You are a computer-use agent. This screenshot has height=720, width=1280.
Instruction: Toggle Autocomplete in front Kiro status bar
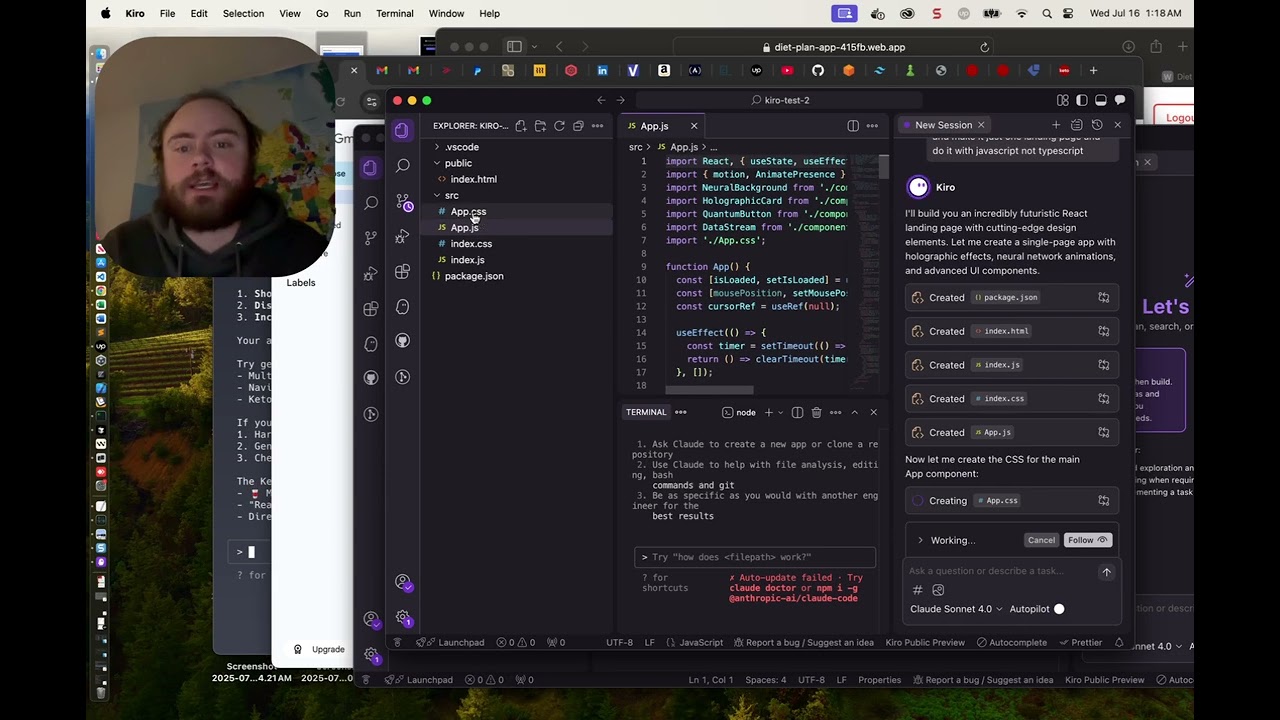pyautogui.click(x=1012, y=642)
